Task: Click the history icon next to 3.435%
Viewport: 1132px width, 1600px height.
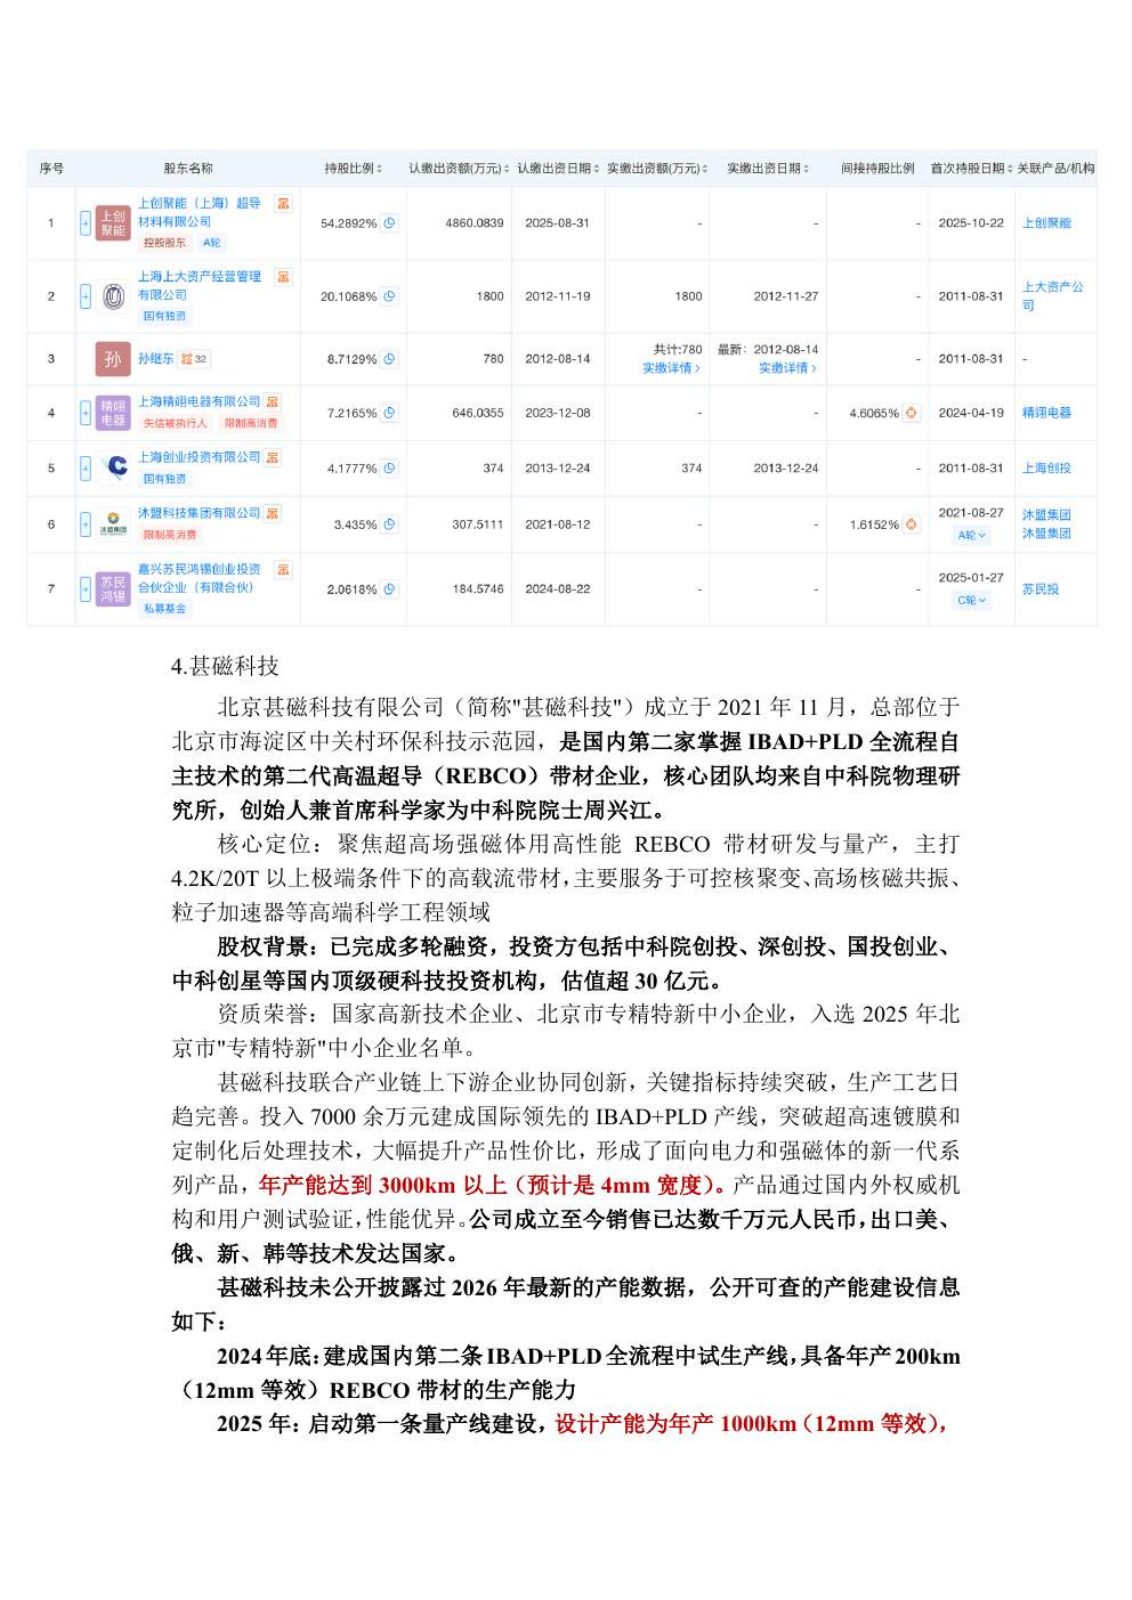Action: tap(389, 524)
